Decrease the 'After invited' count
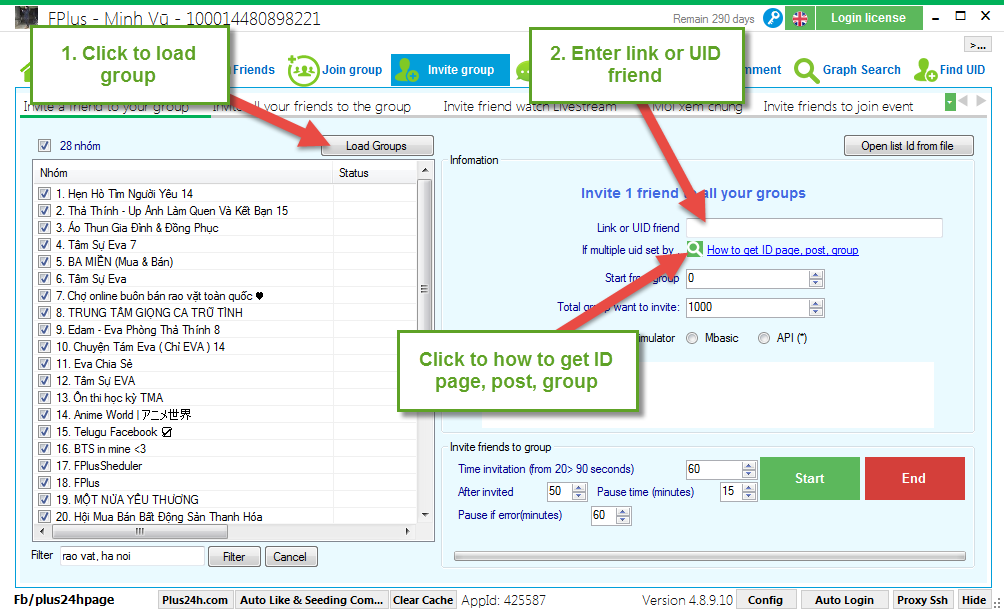The height and width of the screenshot is (612, 1004). click(x=579, y=495)
